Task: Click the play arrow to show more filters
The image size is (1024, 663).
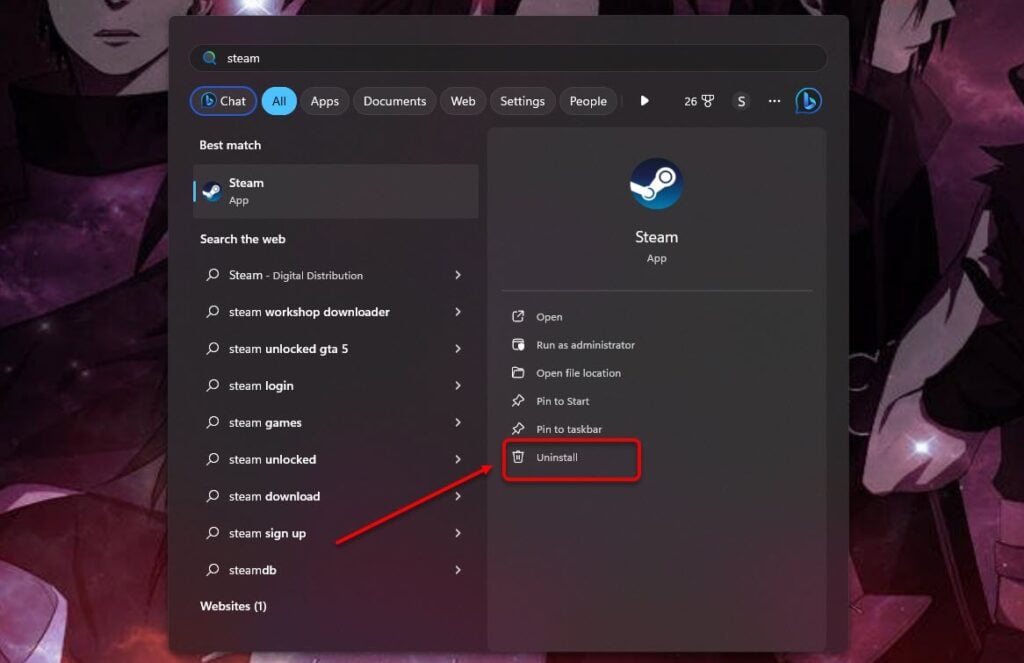Action: pos(644,101)
